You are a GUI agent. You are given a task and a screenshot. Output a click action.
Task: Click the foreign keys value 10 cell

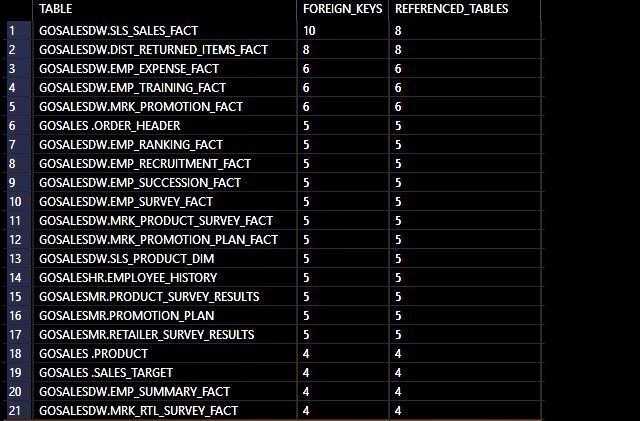pos(343,31)
